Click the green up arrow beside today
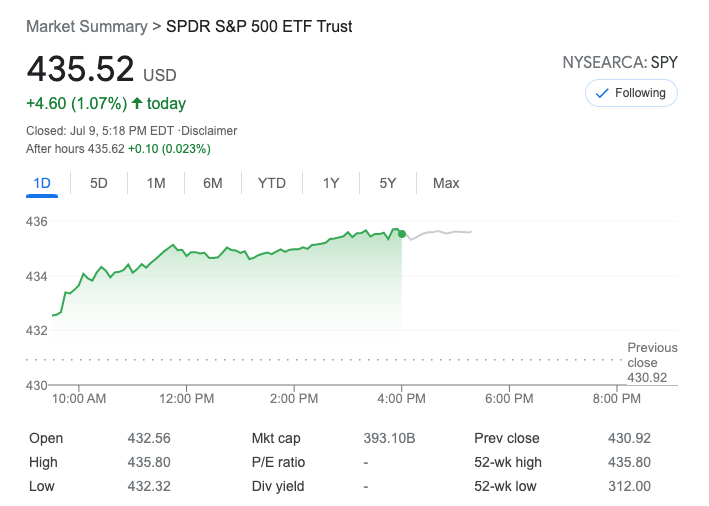The width and height of the screenshot is (709, 506). tap(137, 104)
